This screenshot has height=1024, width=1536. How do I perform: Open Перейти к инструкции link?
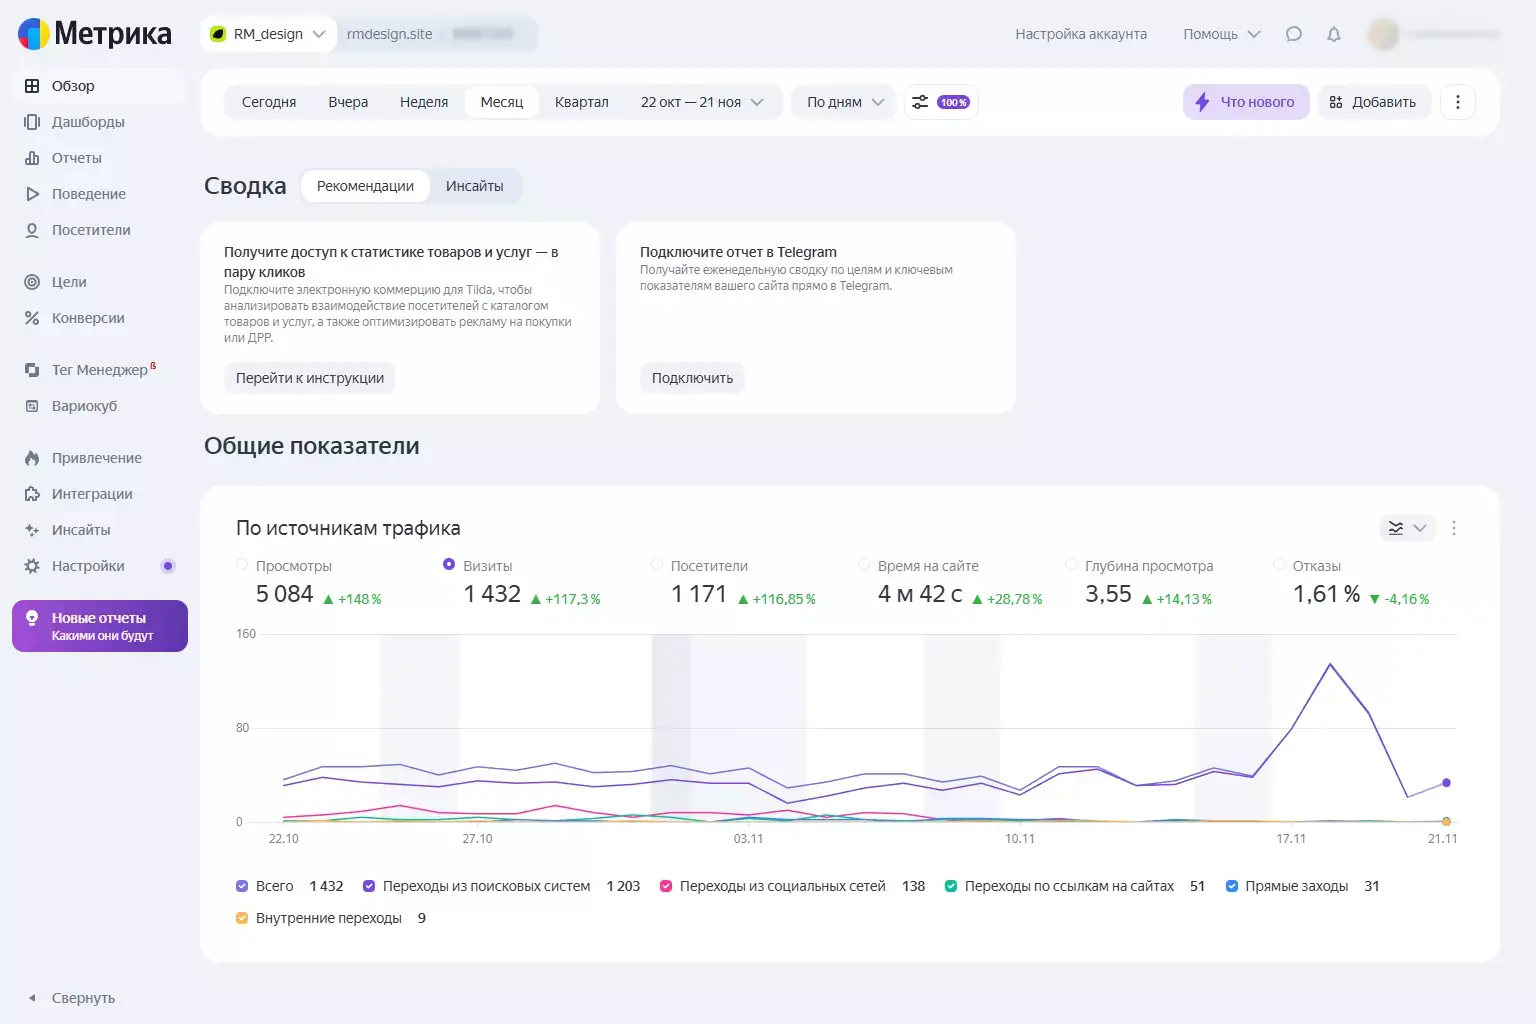309,378
